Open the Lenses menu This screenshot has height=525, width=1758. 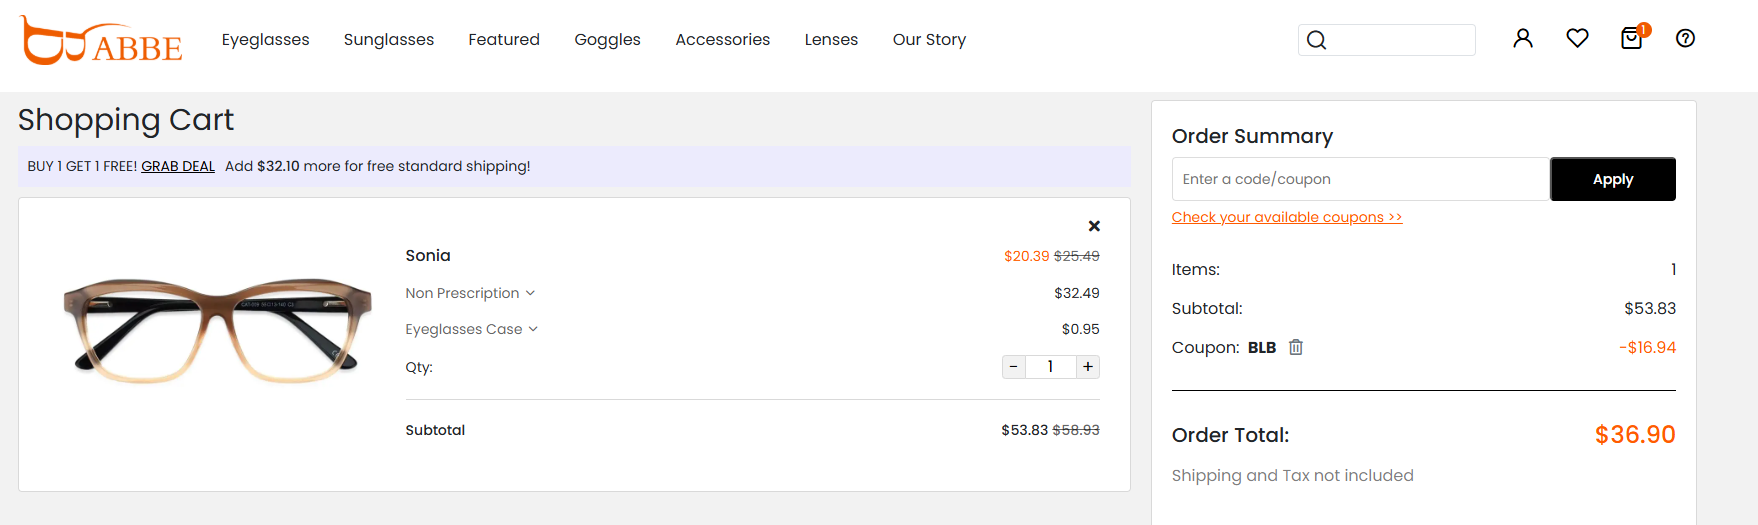tap(831, 39)
